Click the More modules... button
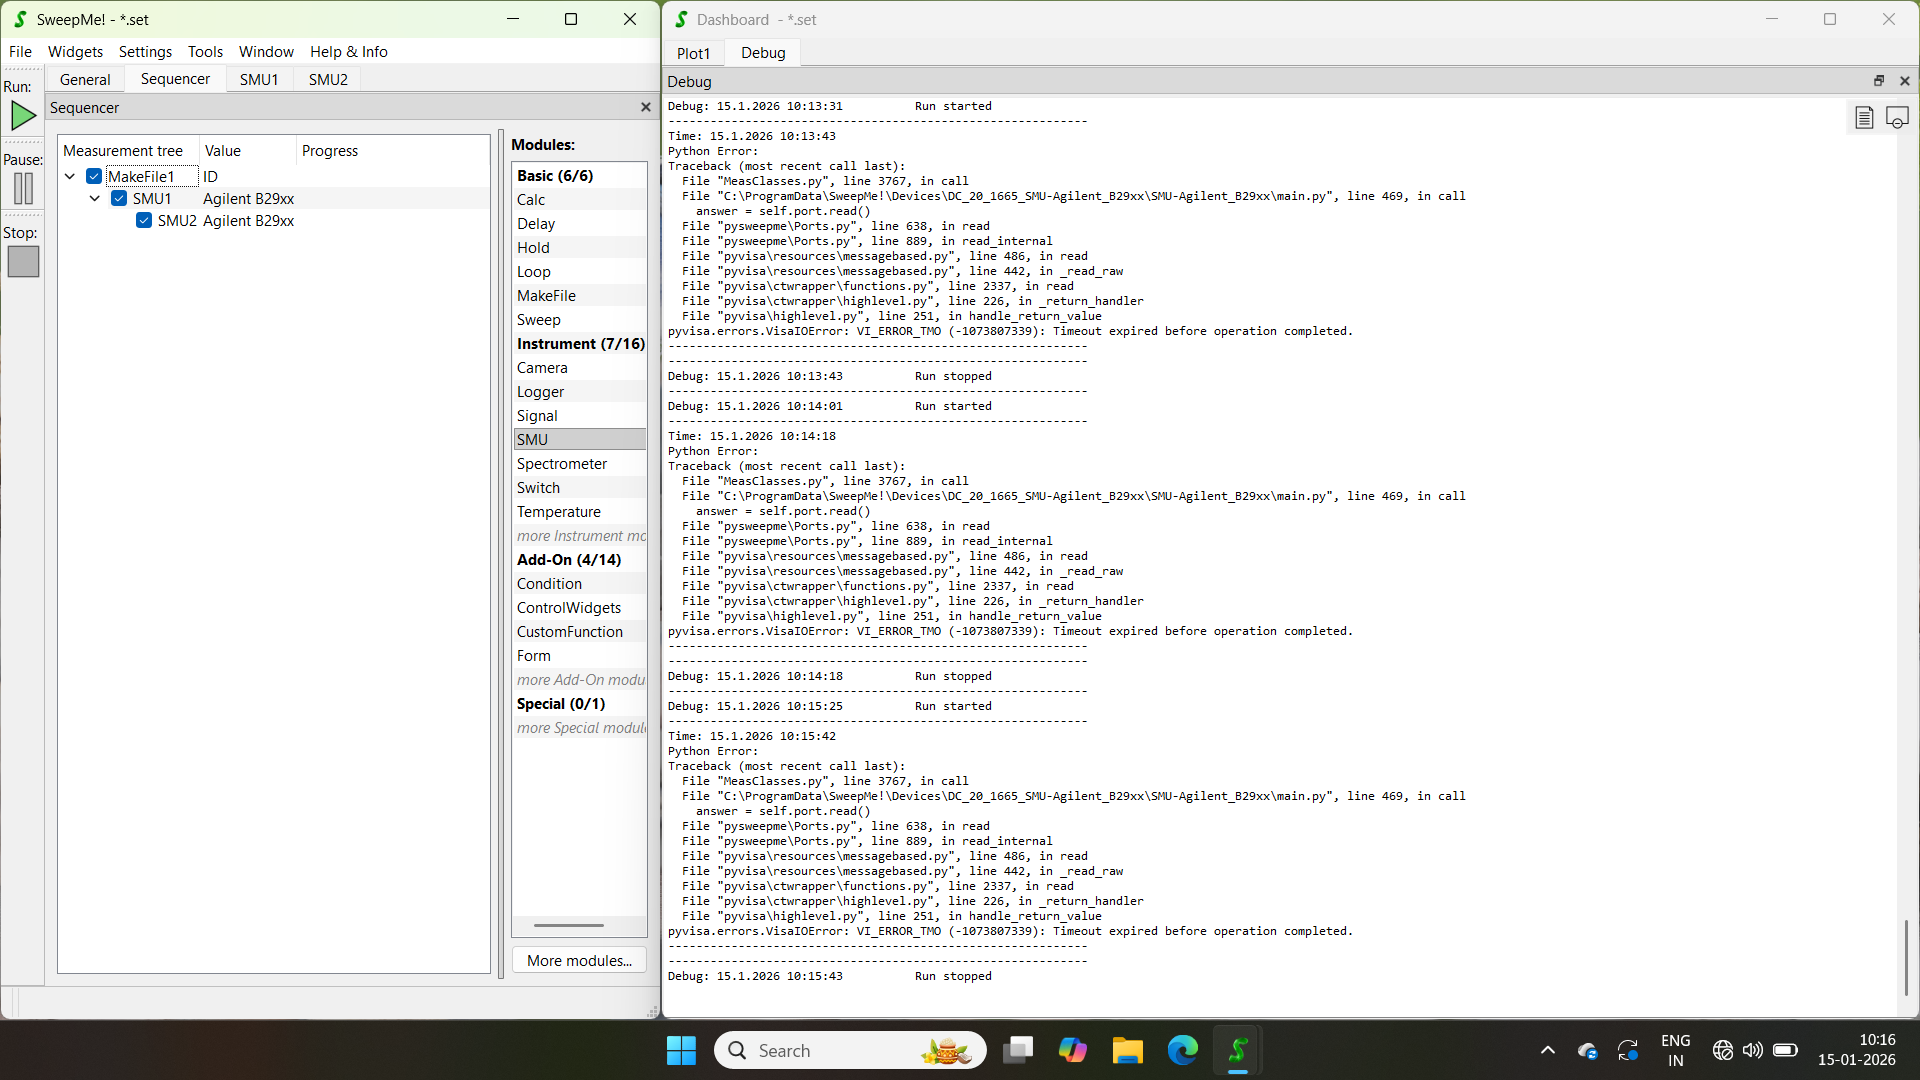This screenshot has width=1920, height=1080. pos(579,960)
